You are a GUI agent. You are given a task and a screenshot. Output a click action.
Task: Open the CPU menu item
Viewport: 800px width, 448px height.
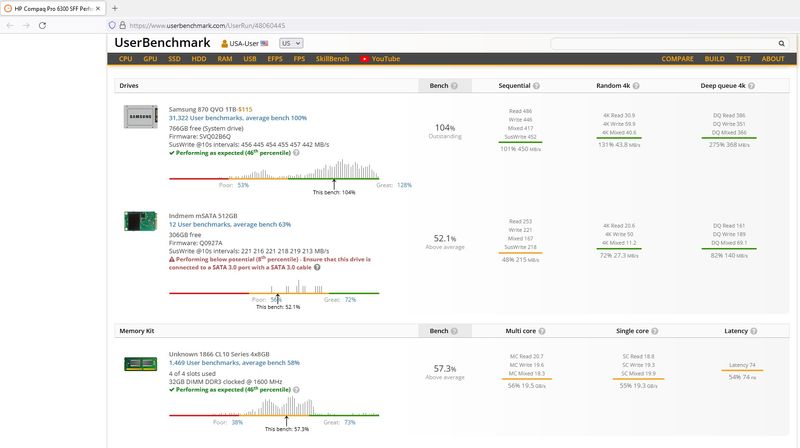pyautogui.click(x=126, y=59)
